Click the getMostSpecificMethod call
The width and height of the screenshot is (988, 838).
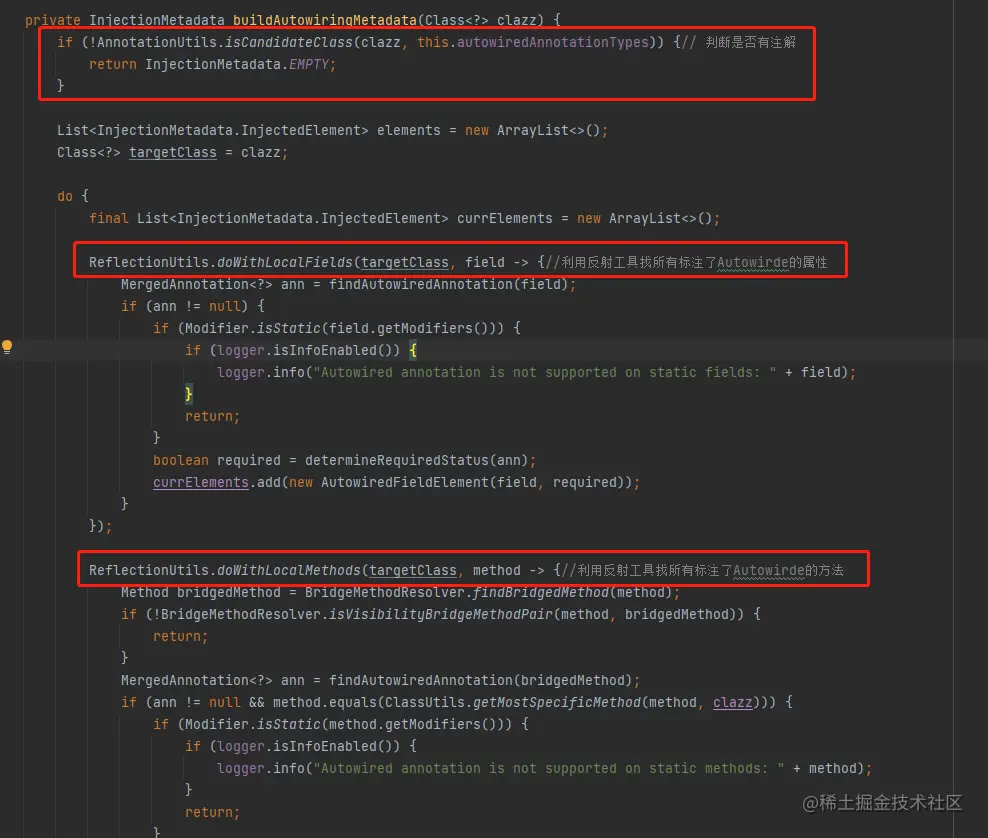556,703
